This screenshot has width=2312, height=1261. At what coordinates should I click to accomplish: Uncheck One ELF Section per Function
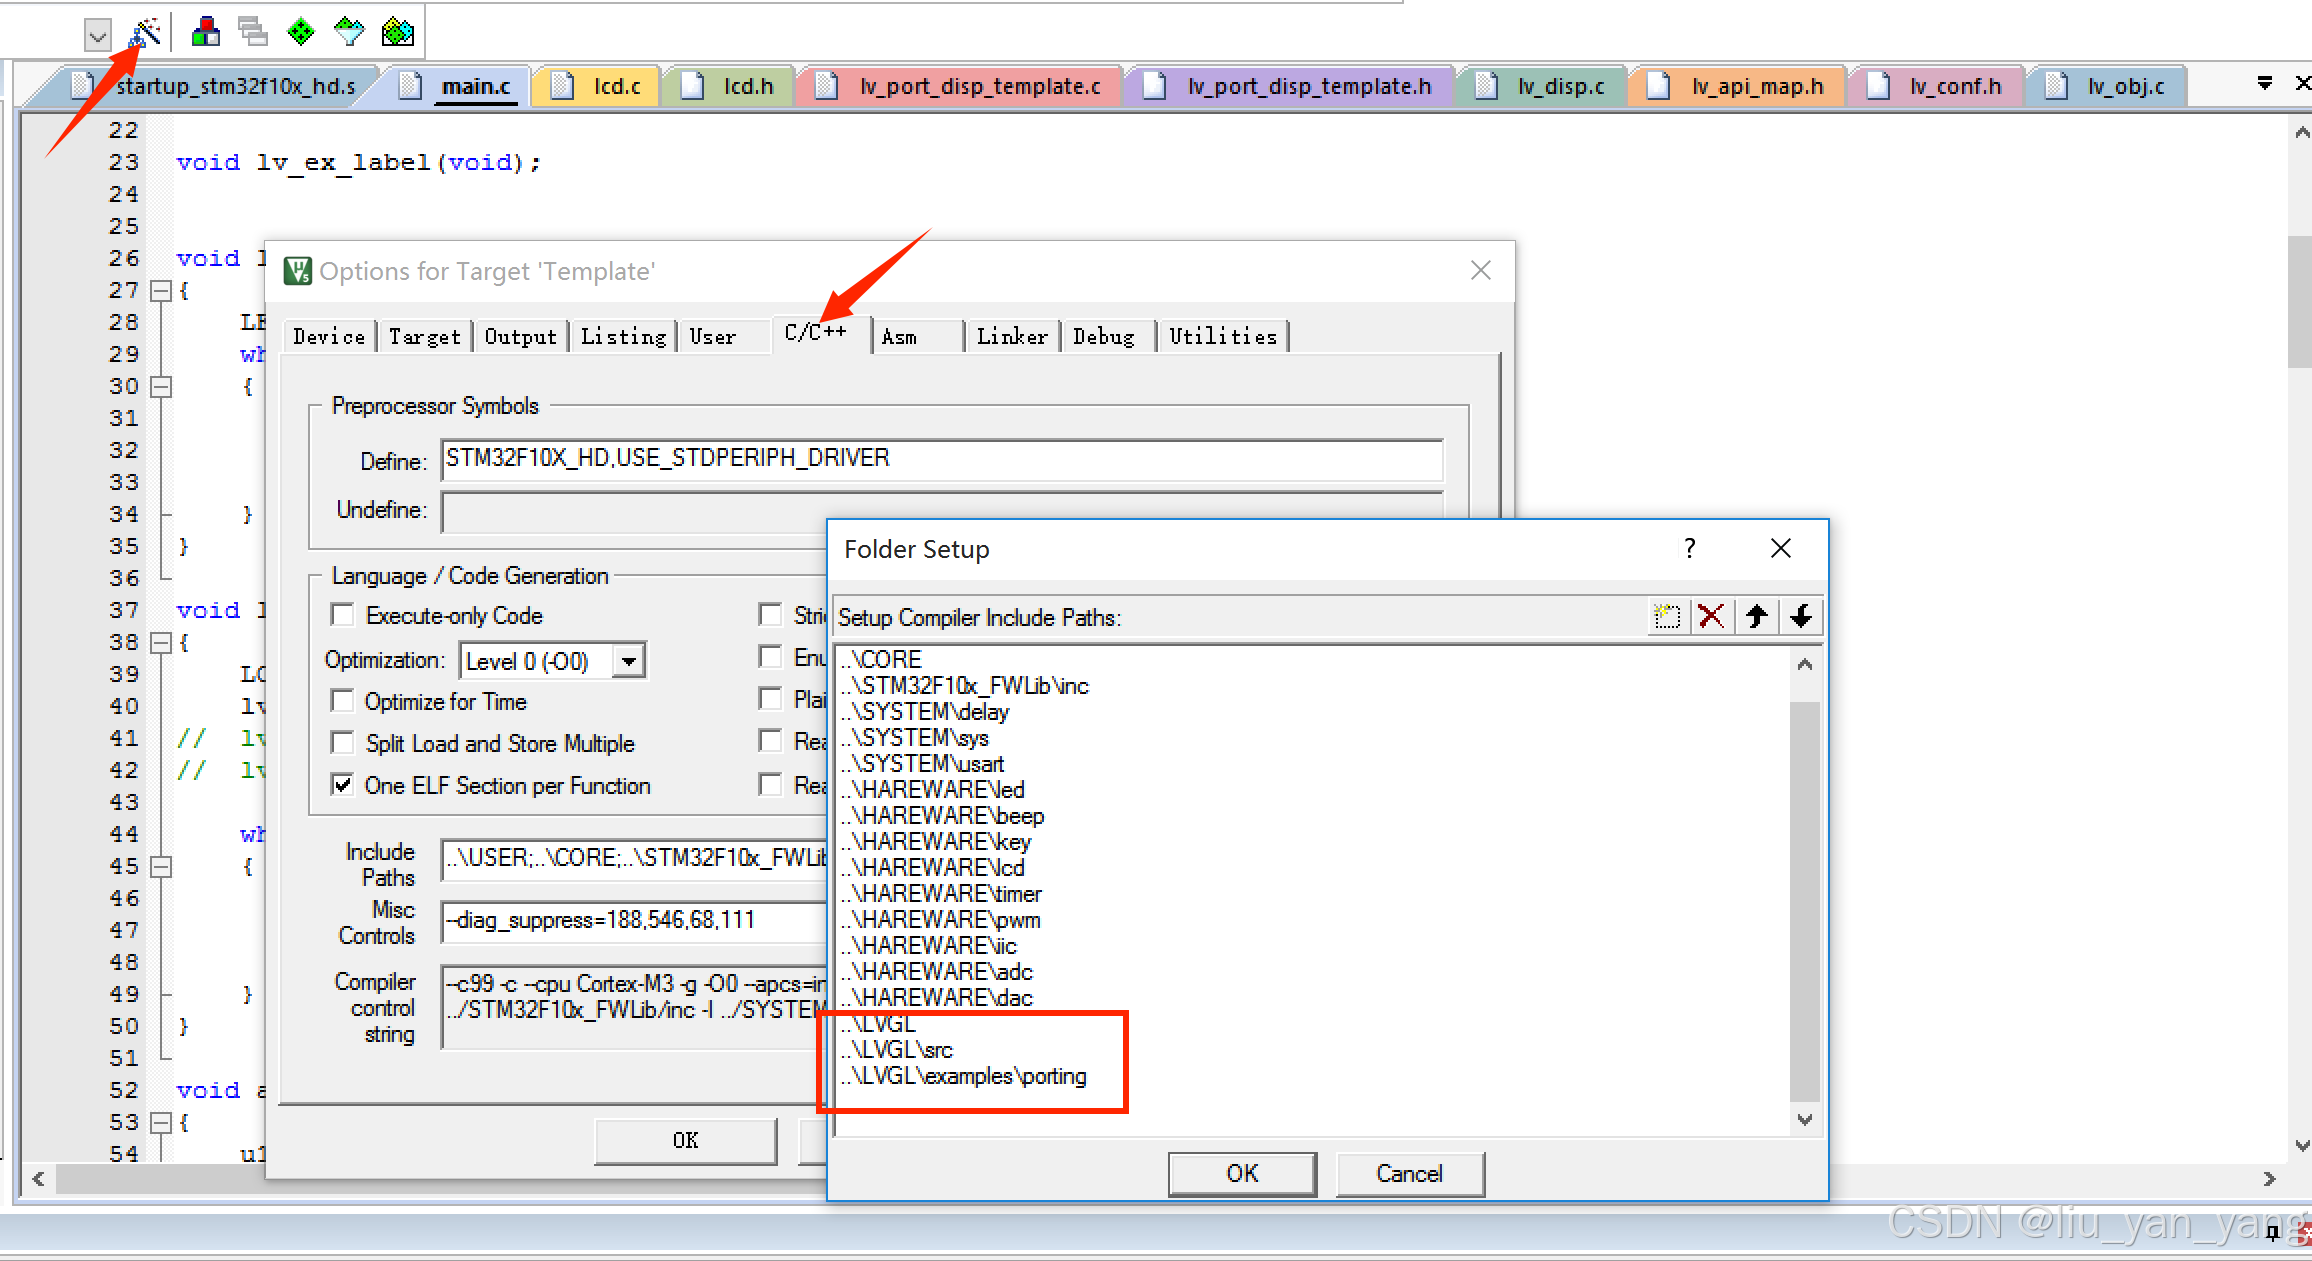pos(343,785)
